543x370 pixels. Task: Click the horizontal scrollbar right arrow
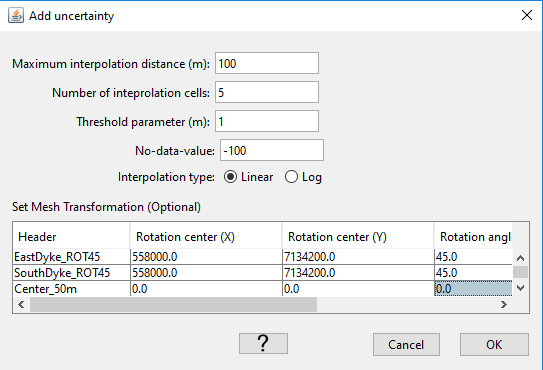[504, 305]
